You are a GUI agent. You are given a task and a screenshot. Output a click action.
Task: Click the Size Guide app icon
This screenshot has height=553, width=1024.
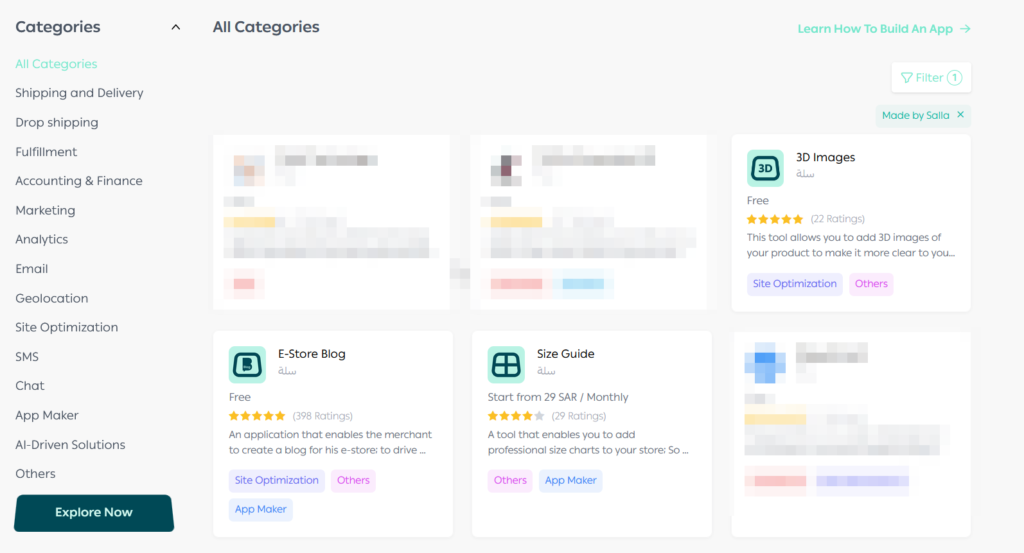(x=506, y=365)
